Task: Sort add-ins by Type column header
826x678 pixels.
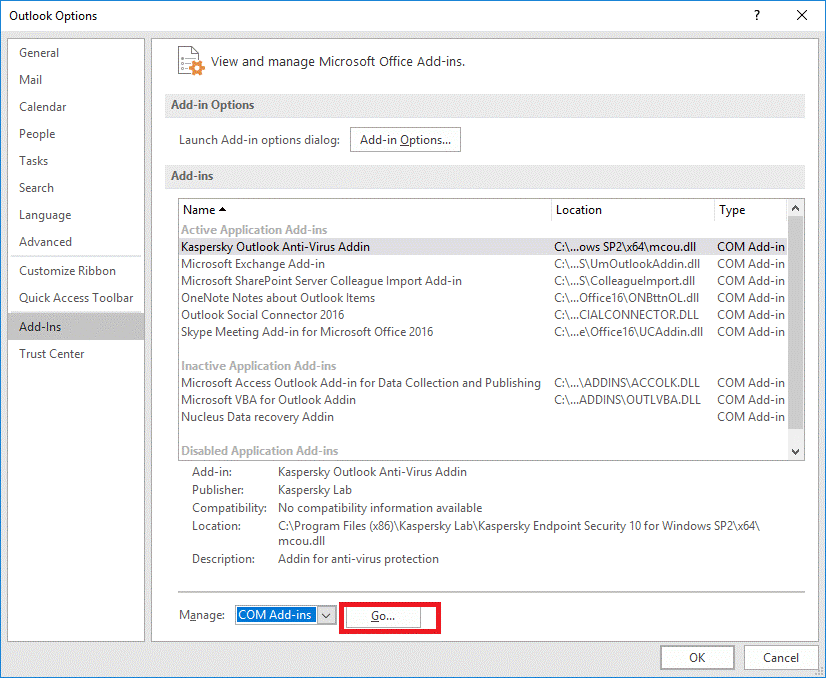Action: tap(751, 210)
